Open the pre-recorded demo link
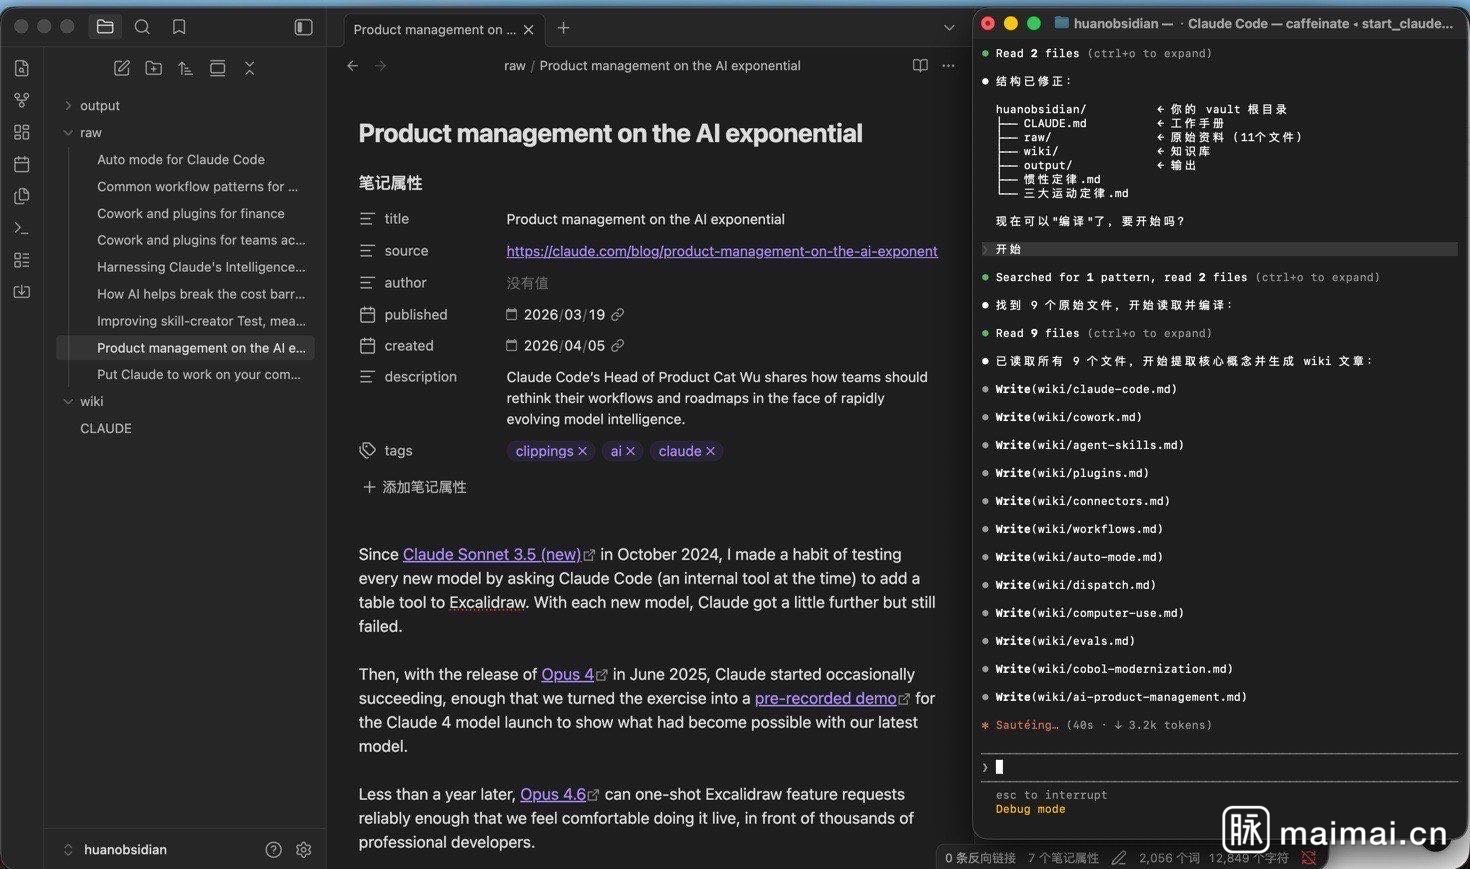The image size is (1470, 869). tap(826, 698)
